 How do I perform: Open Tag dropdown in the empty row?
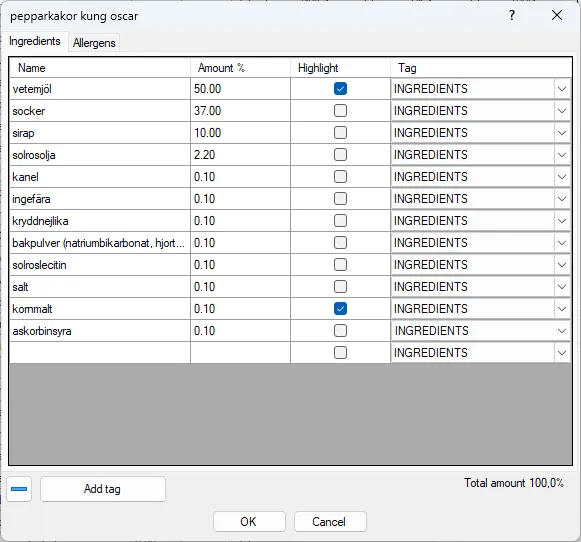tap(562, 353)
